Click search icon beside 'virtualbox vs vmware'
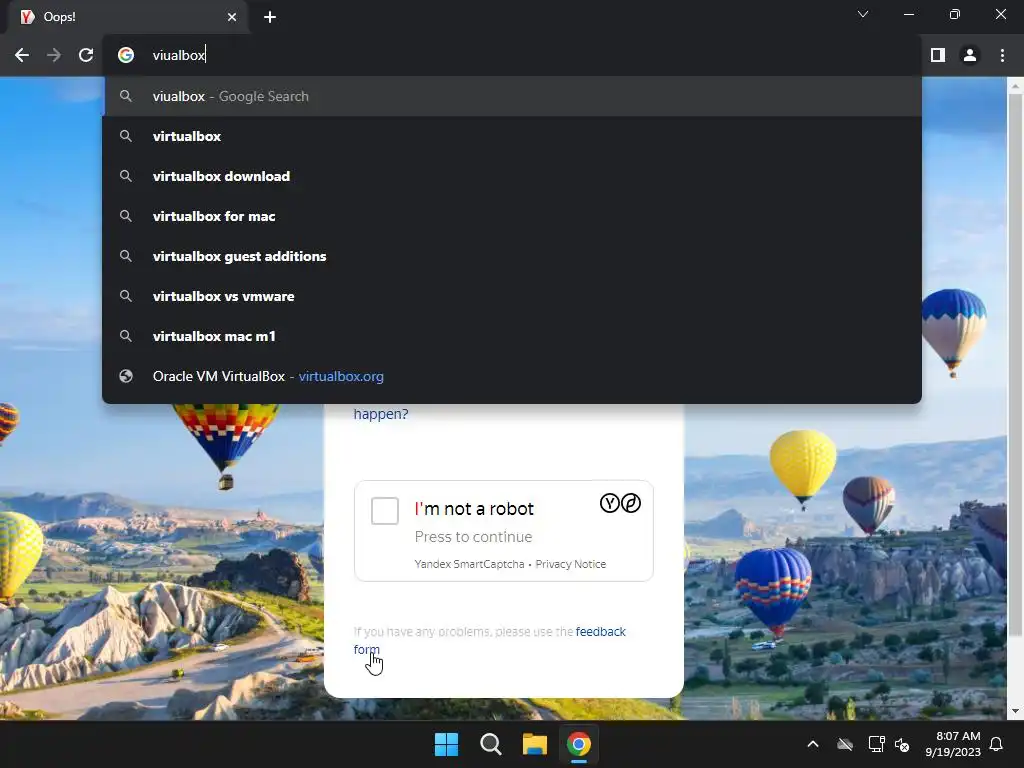Image resolution: width=1024 pixels, height=768 pixels. click(x=126, y=296)
